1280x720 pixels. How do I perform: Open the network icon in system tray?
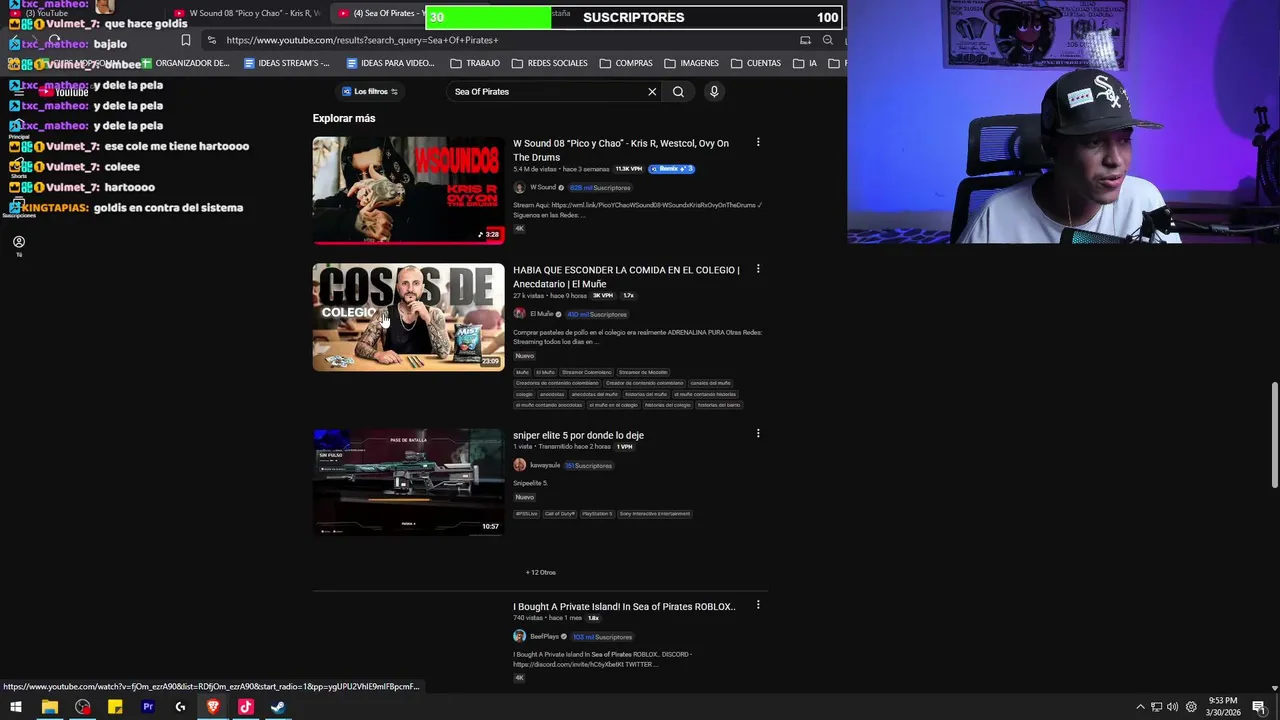pyautogui.click(x=1156, y=707)
